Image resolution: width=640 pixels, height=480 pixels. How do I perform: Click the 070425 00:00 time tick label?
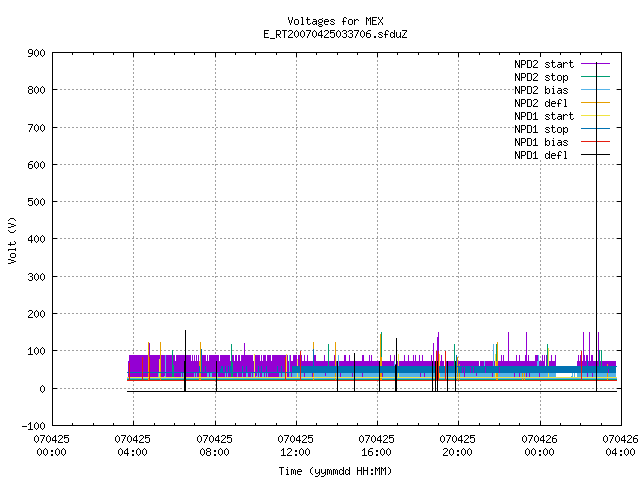pos(51,446)
